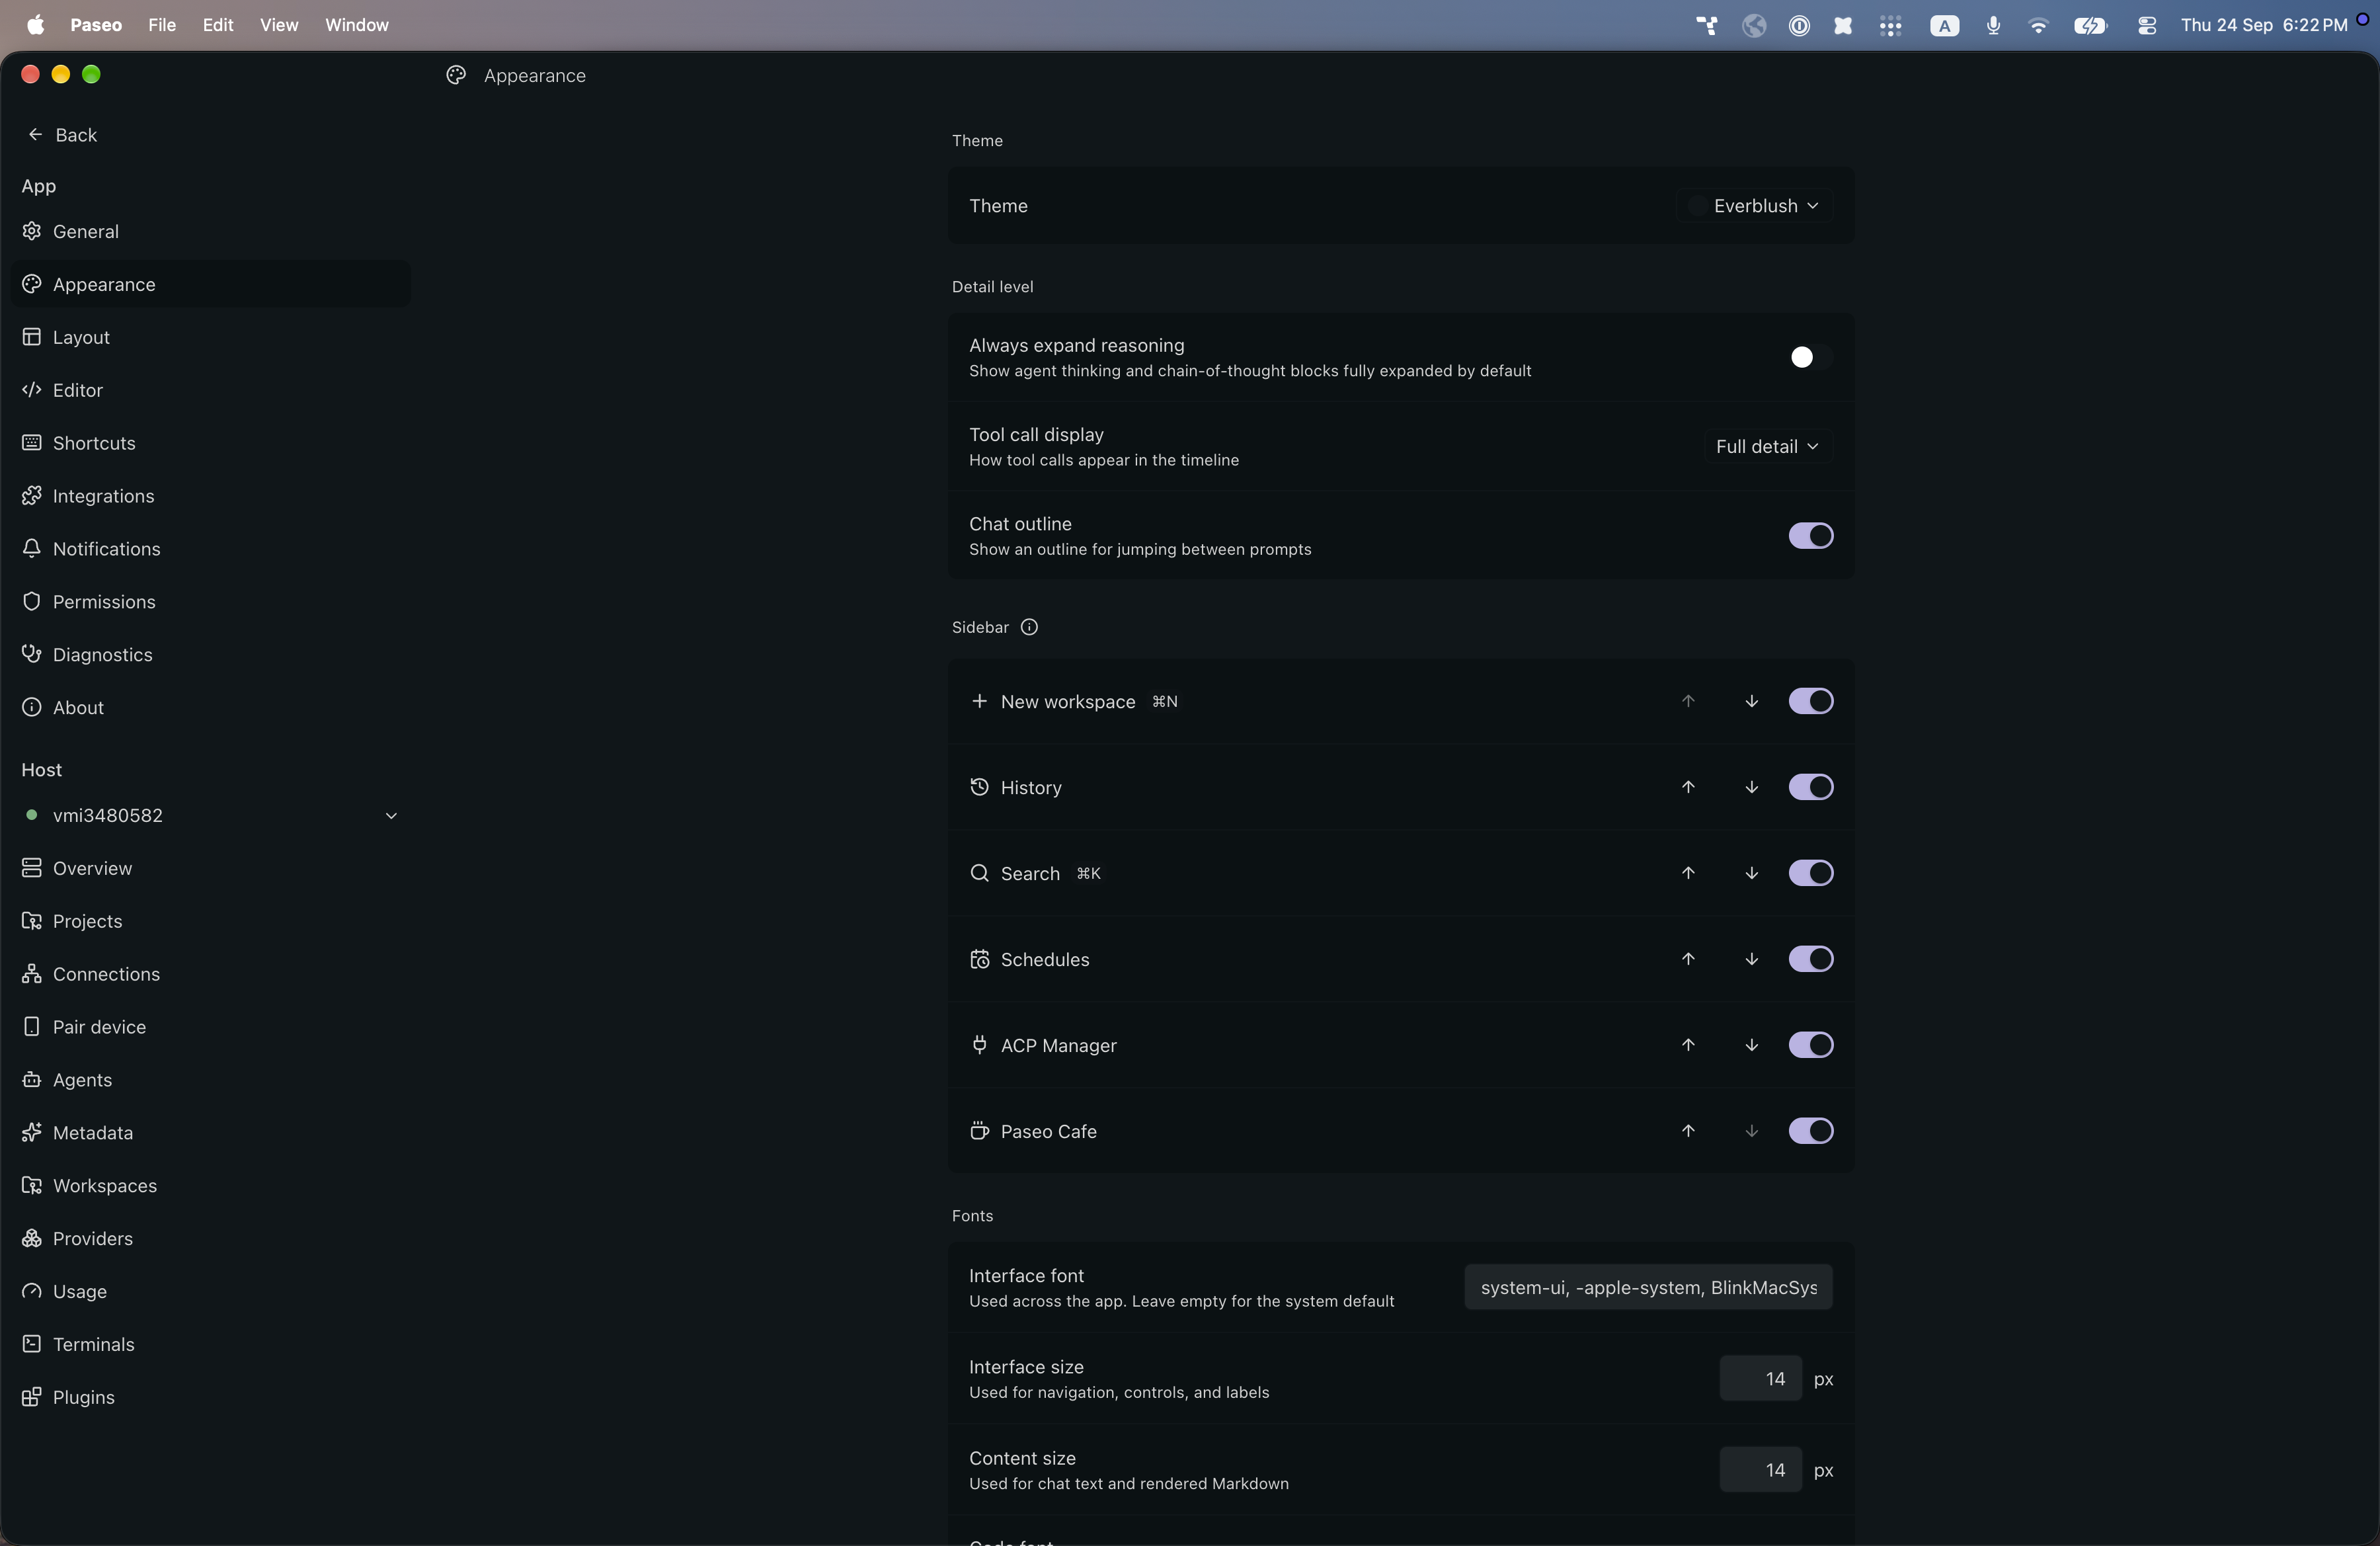Screen dimensions: 2380x1546
Task: Click the Interface font text field
Action: point(1648,1287)
